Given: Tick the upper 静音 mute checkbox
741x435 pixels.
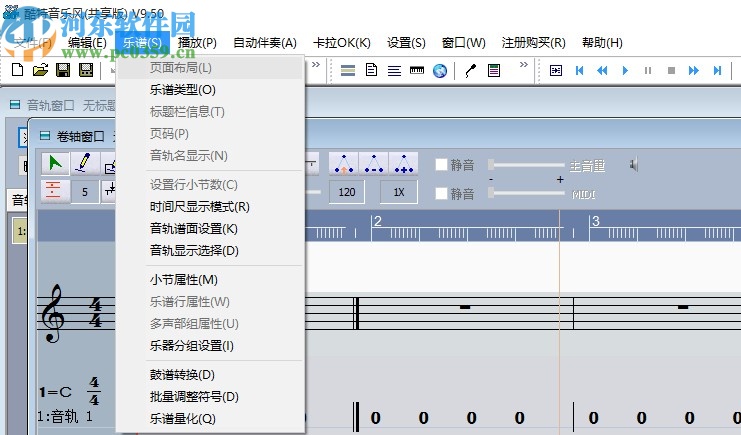Looking at the screenshot, I should point(441,165).
